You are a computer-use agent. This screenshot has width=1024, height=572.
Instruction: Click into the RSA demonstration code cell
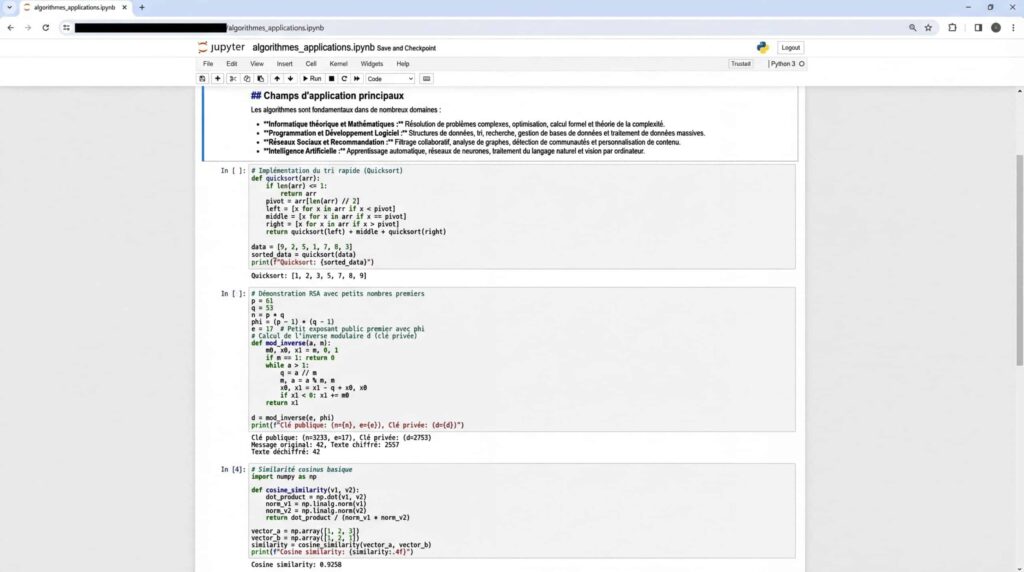(x=521, y=359)
